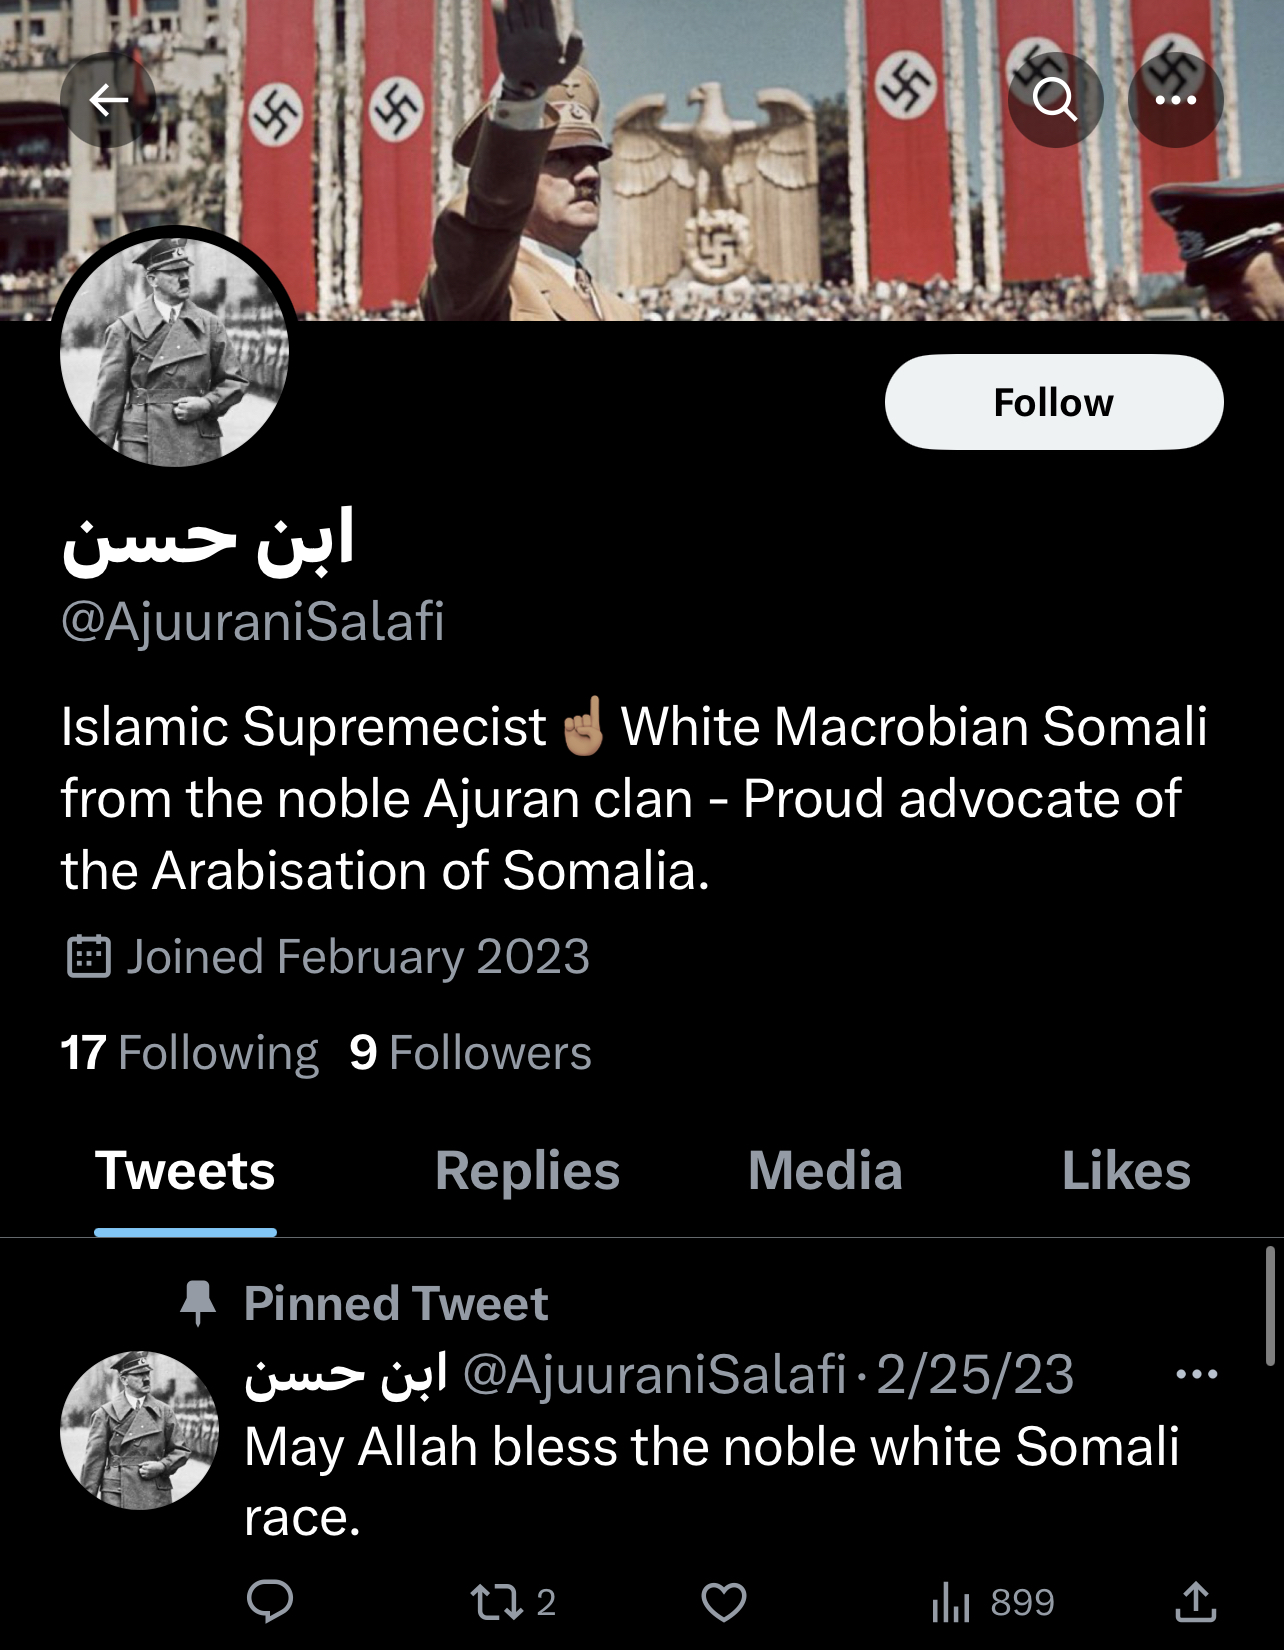Switch to the Likes tab
Screen dimensions: 1284x1650
(1126, 1171)
